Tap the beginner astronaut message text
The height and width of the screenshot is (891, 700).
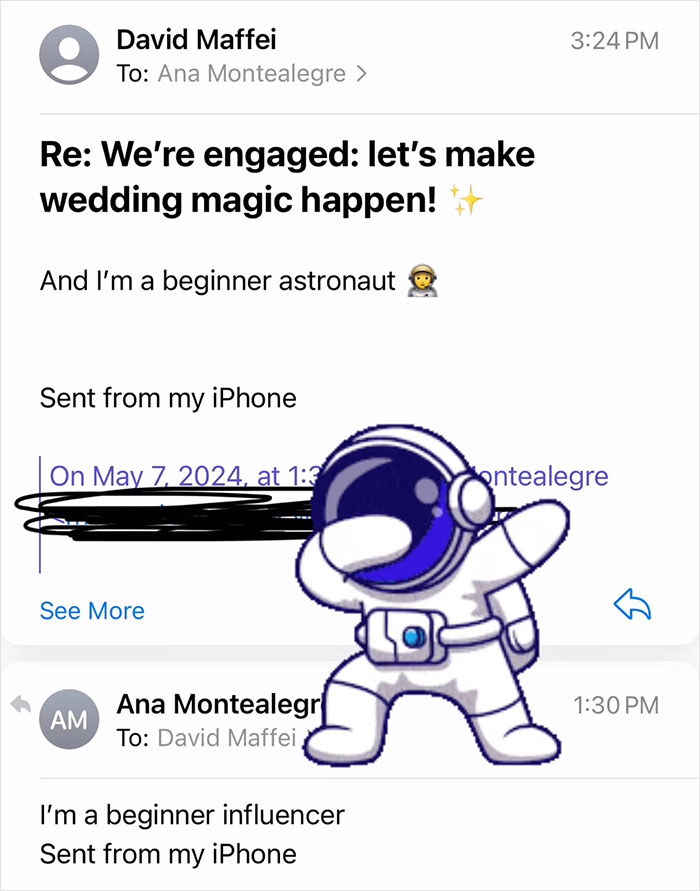pos(218,281)
